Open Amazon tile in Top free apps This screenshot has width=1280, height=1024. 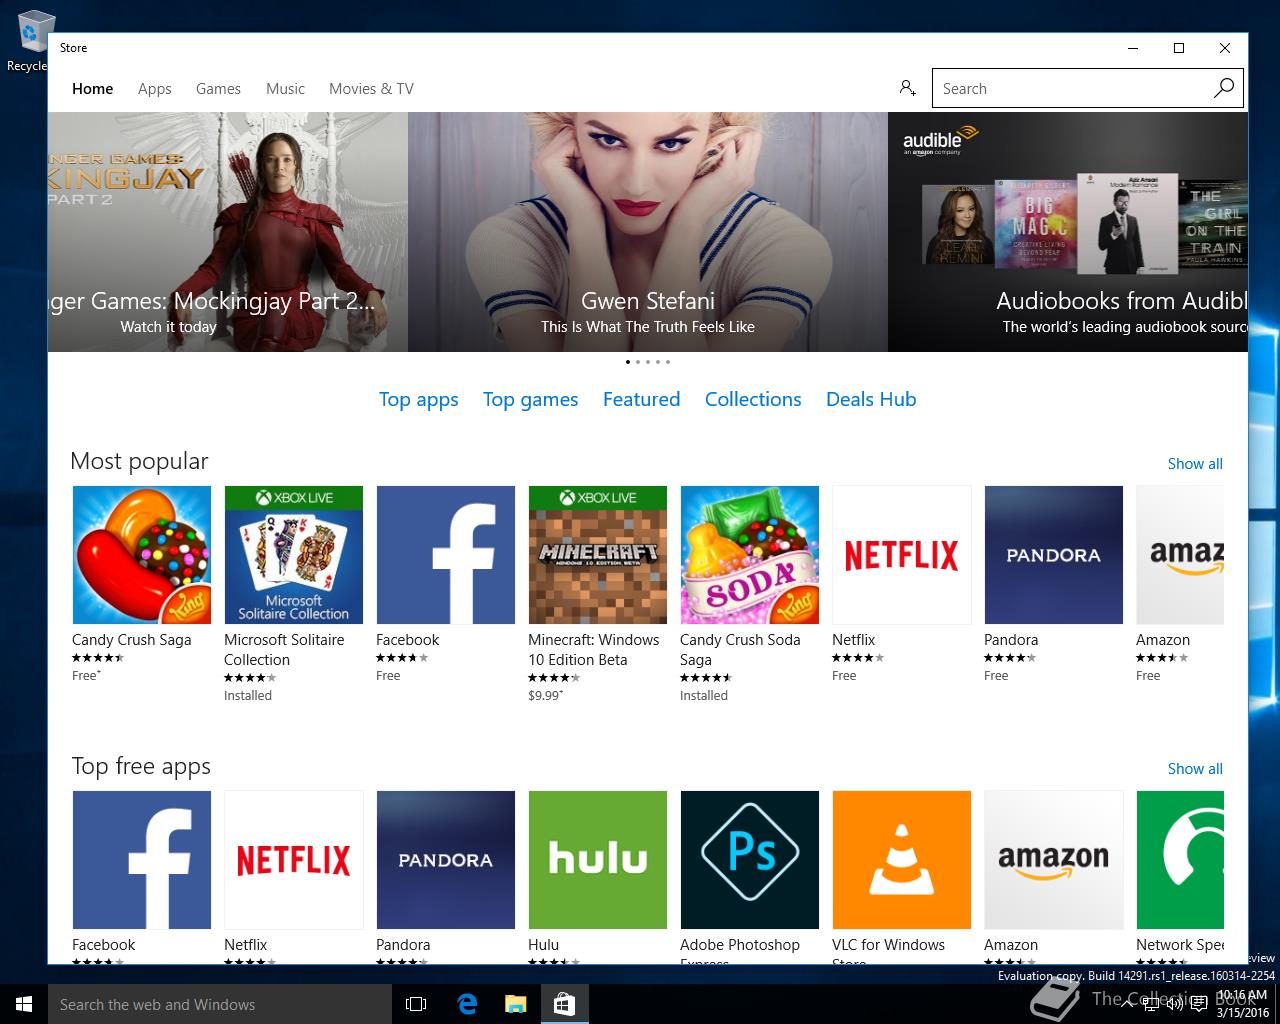point(1054,860)
